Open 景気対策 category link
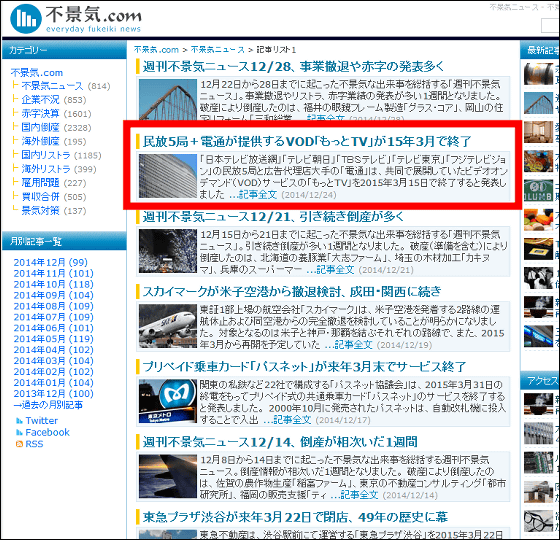This screenshot has width=560, height=540. pyautogui.click(x=40, y=211)
